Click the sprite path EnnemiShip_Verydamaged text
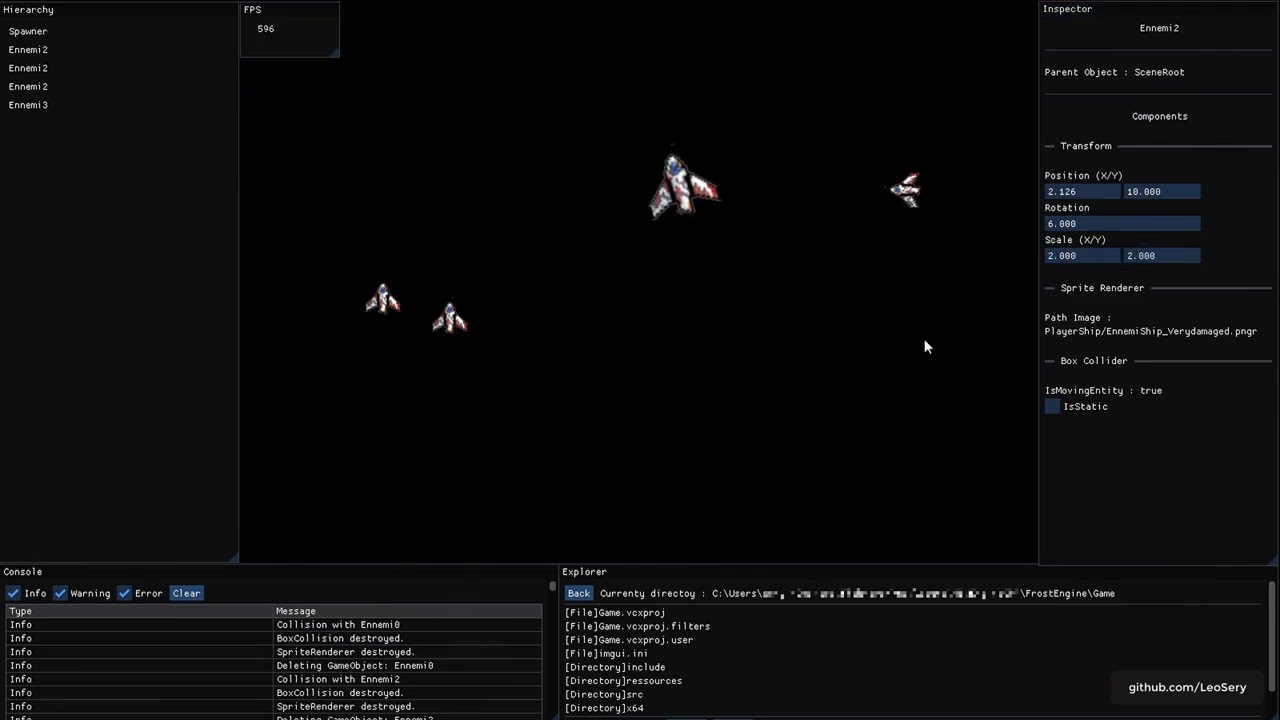This screenshot has height=720, width=1280. pyautogui.click(x=1151, y=331)
